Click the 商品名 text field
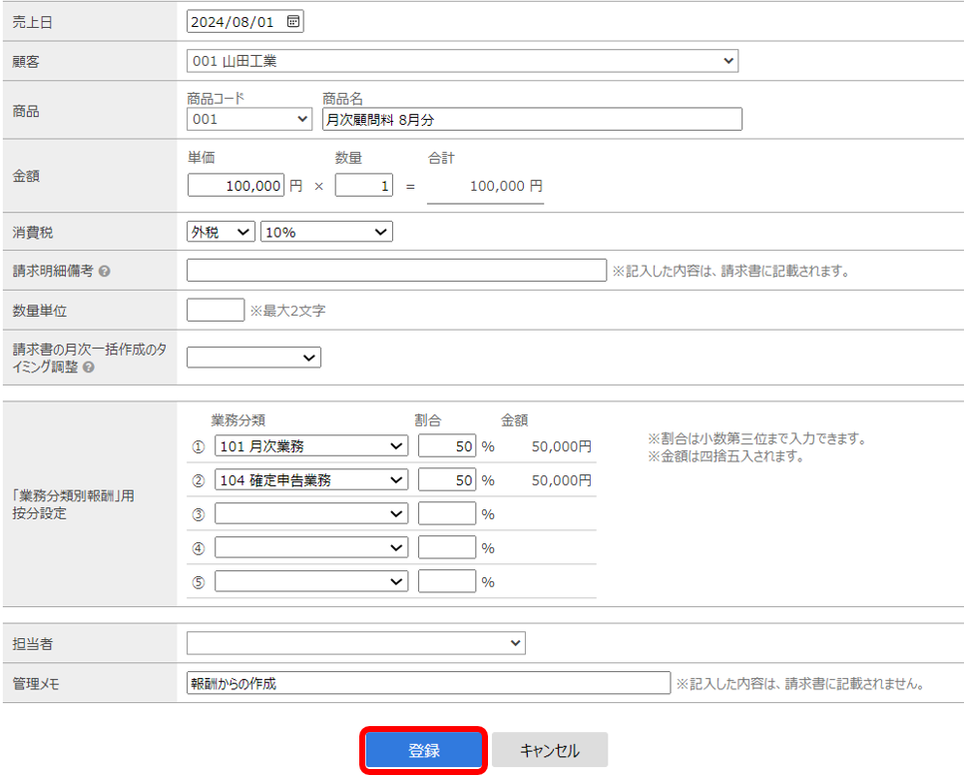The width and height of the screenshot is (964, 778). point(532,120)
